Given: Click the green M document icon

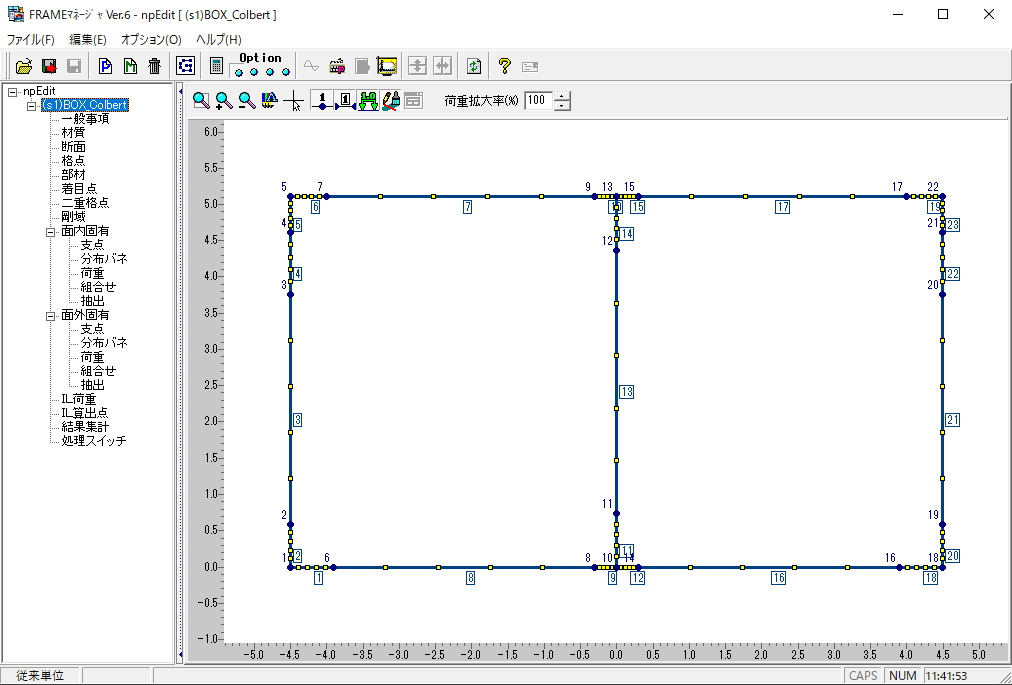Looking at the screenshot, I should point(130,66).
